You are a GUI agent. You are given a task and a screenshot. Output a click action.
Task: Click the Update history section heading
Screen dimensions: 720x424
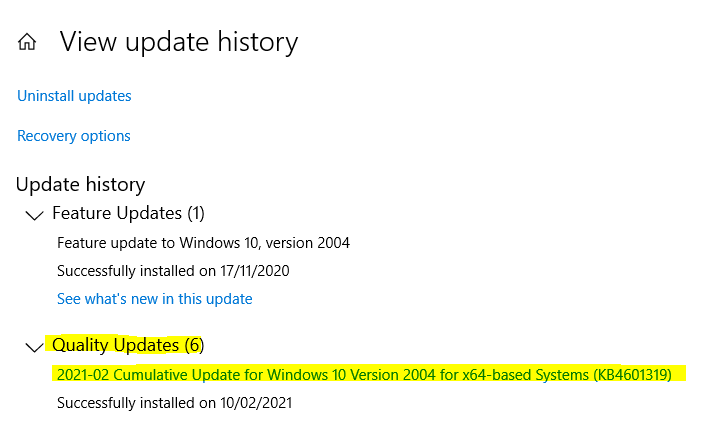80,185
